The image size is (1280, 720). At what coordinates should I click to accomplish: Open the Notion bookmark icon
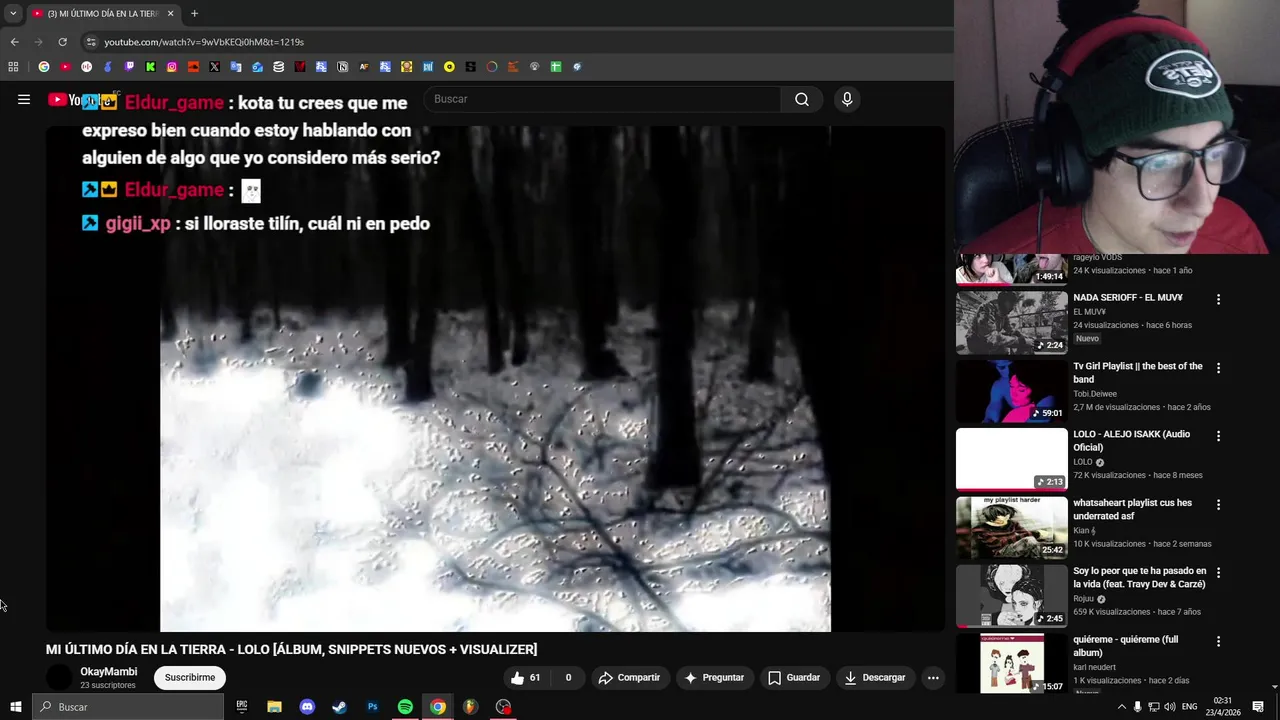342,67
